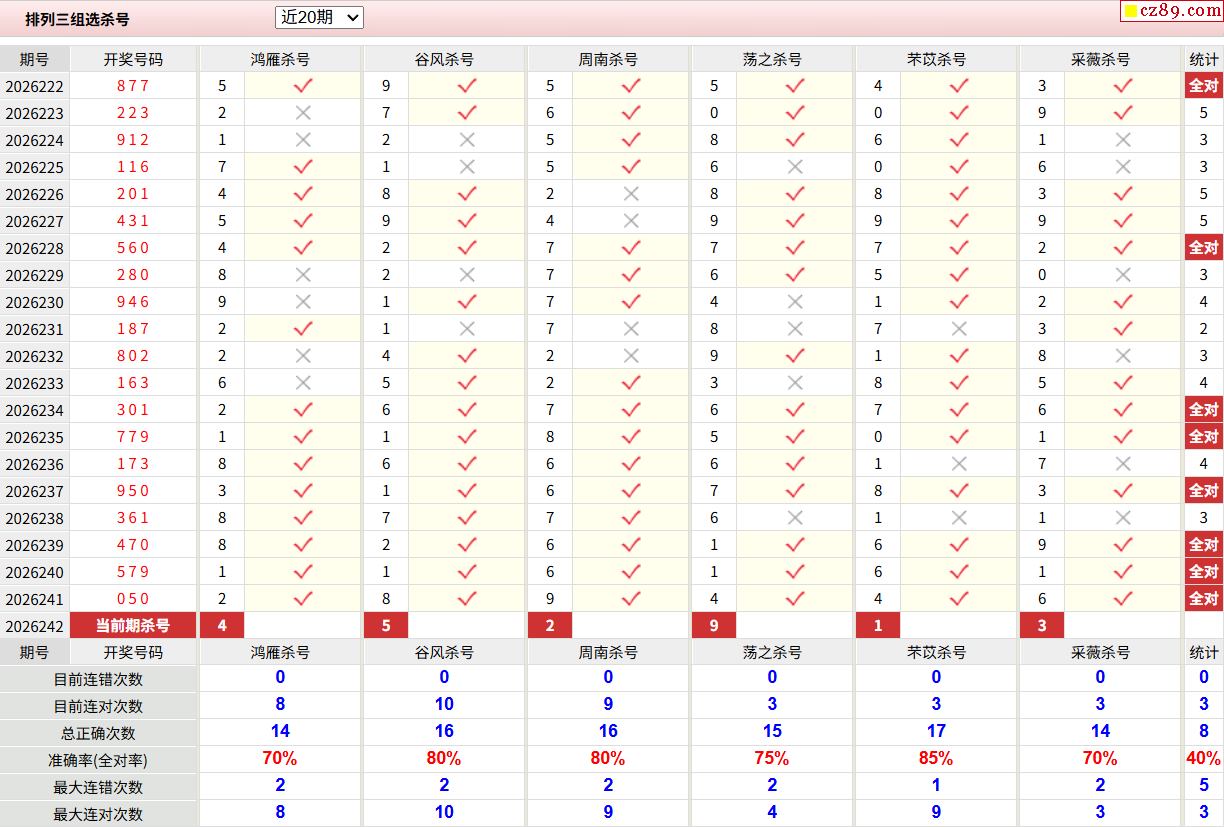Click the gray cross for 采薇杀号 in period 2026238
The image size is (1224, 827).
(1123, 518)
